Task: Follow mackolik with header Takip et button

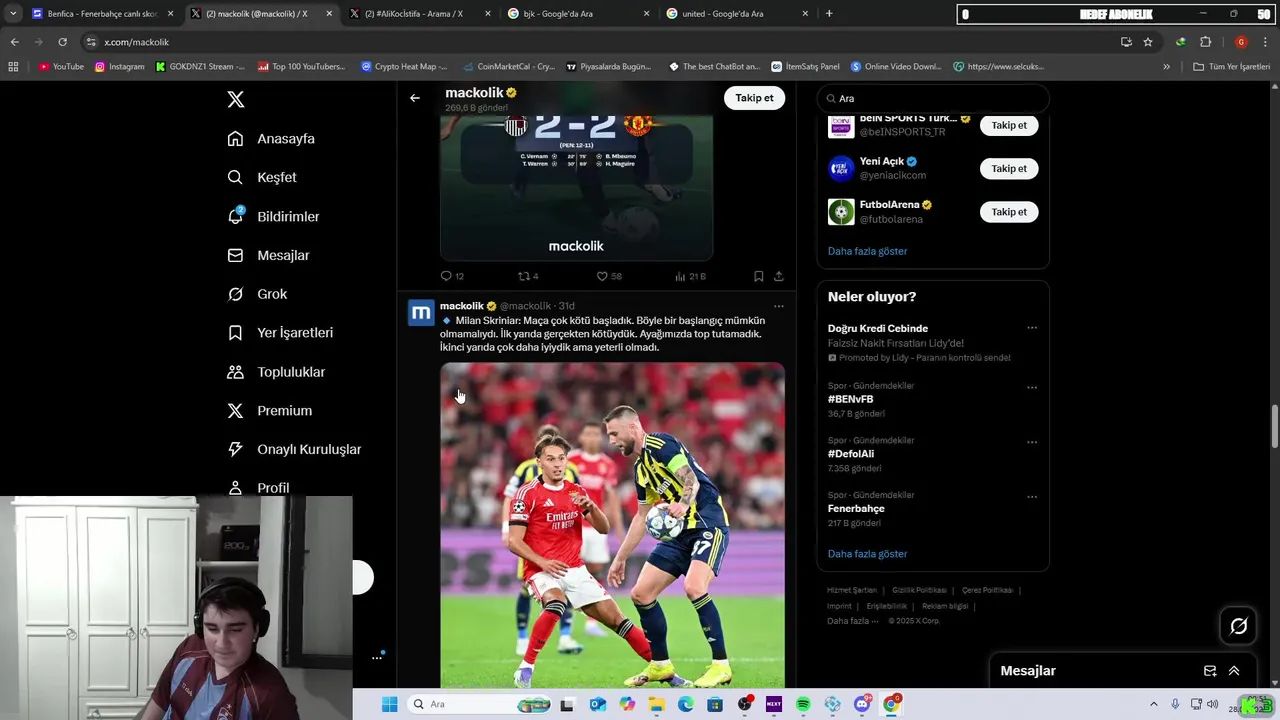Action: click(754, 98)
